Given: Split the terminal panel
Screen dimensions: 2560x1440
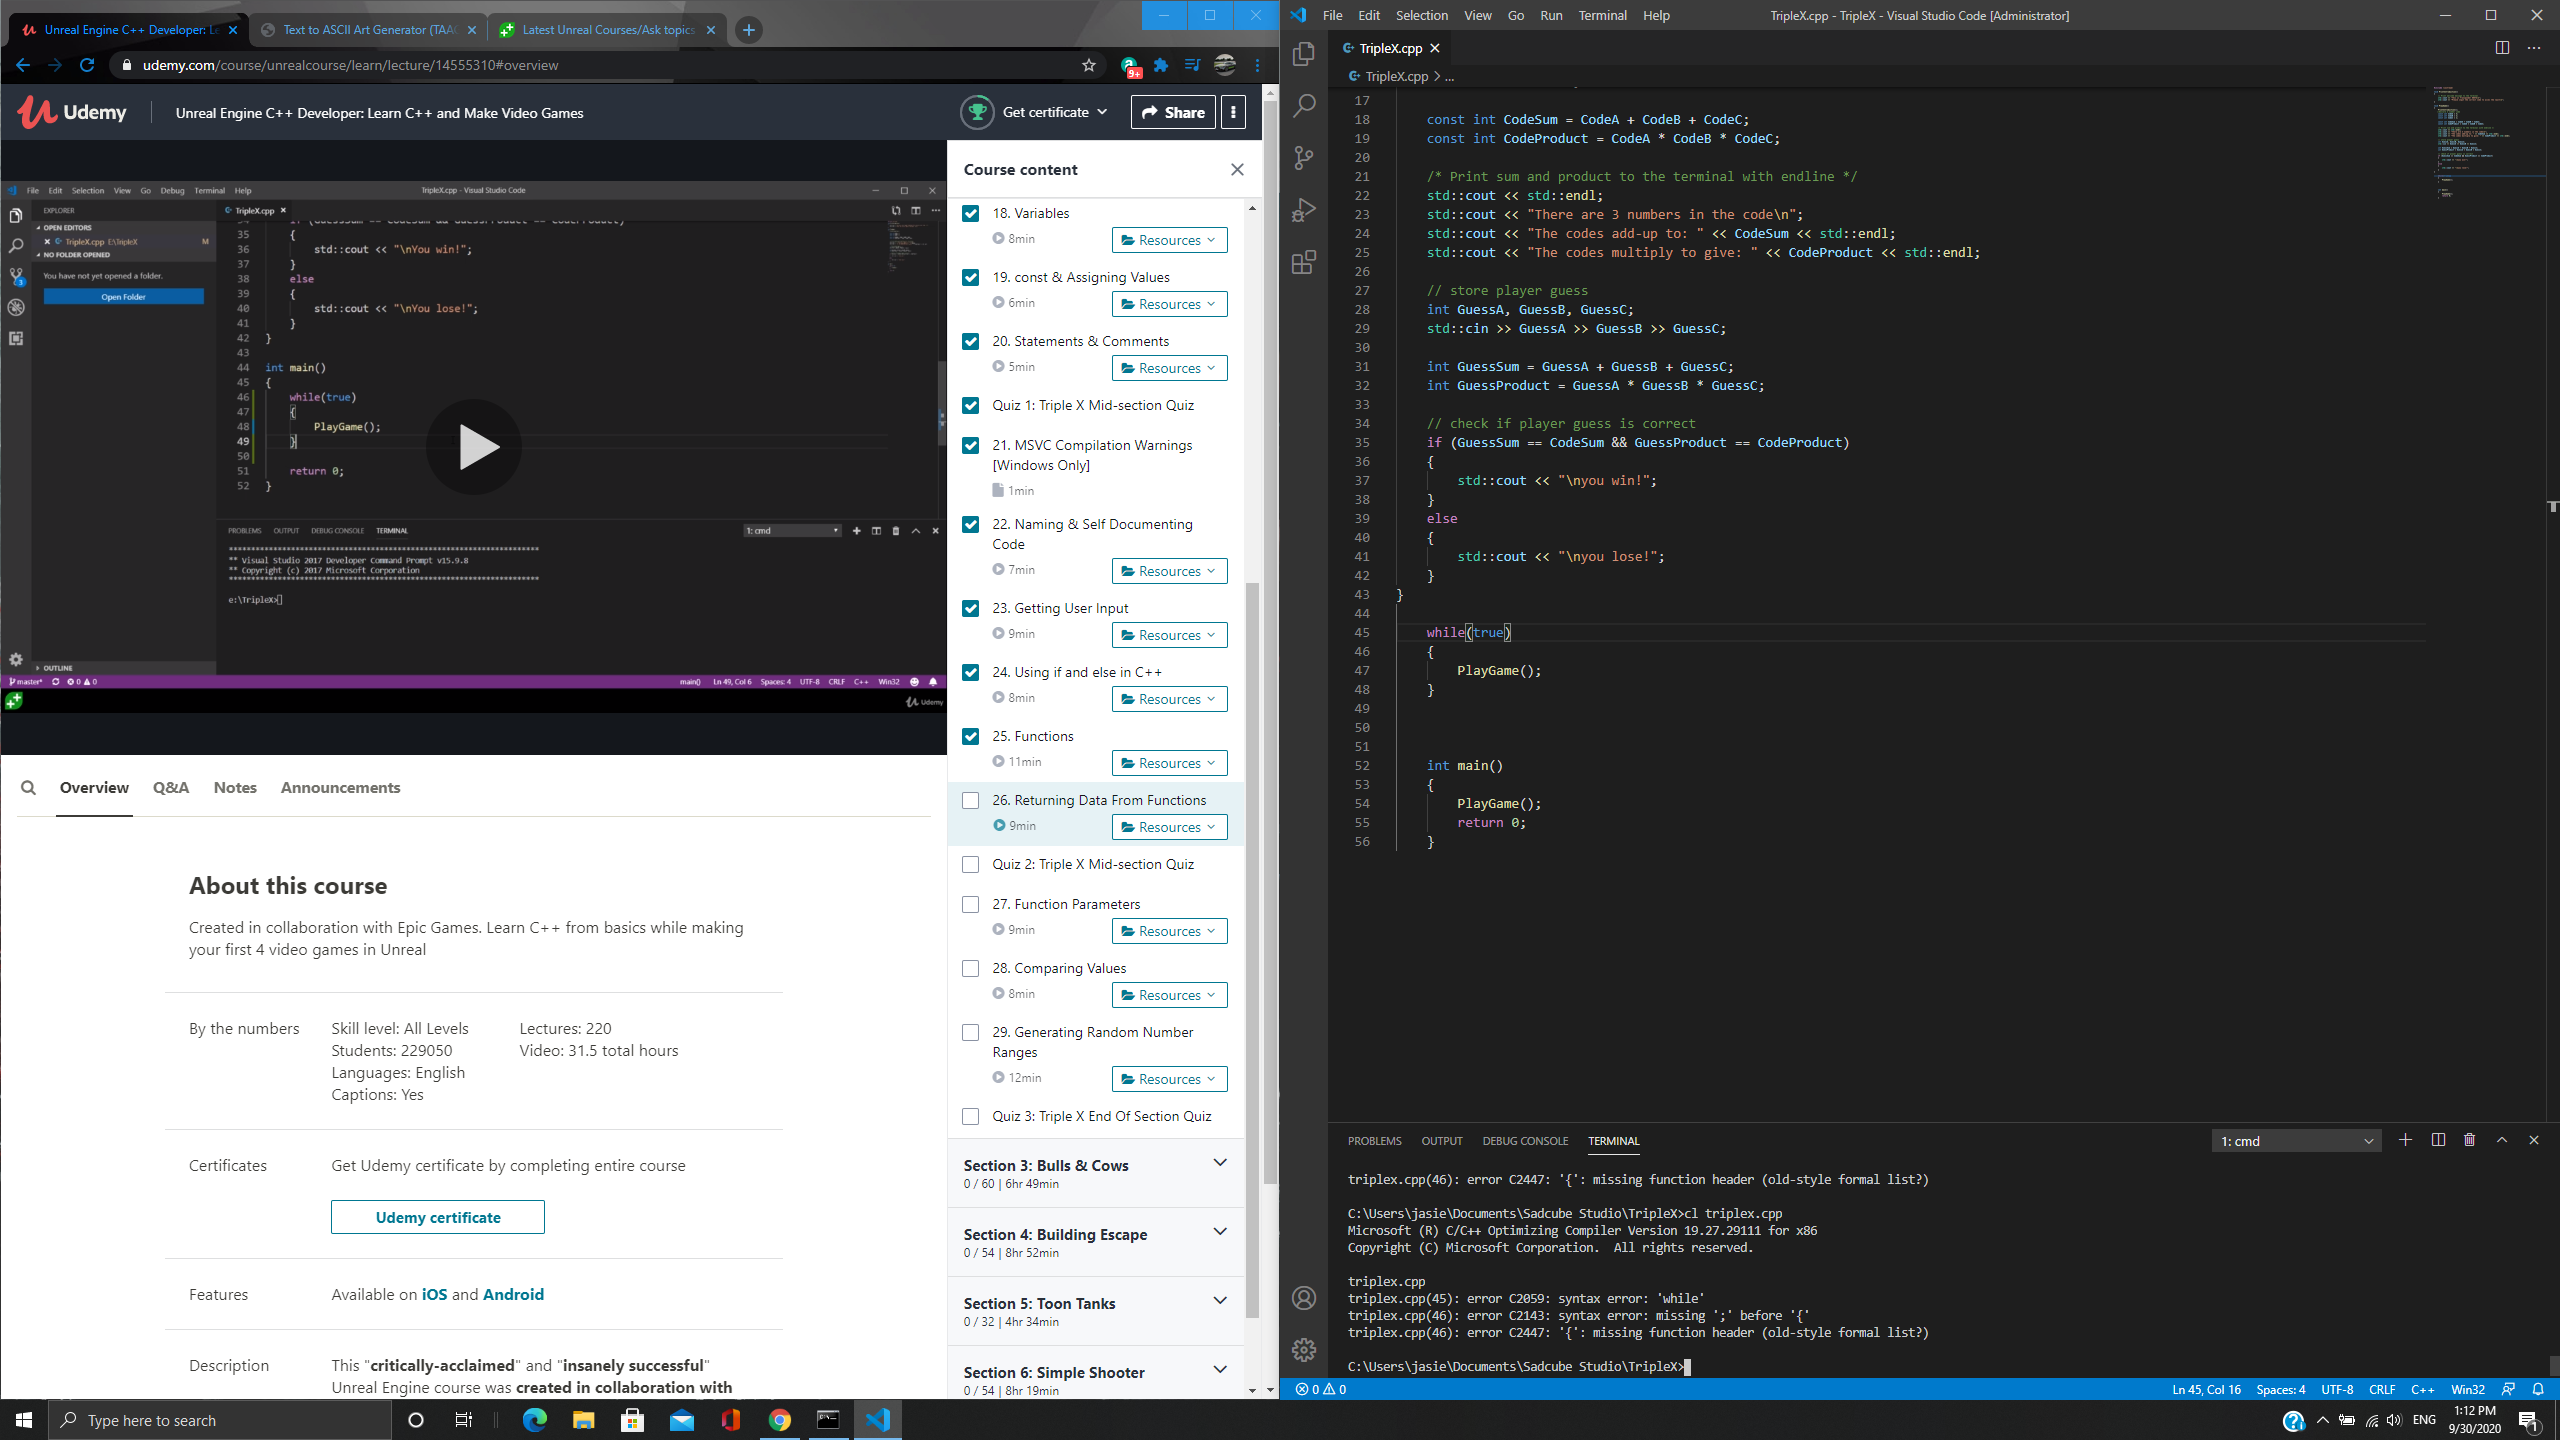Looking at the screenshot, I should (2438, 1140).
